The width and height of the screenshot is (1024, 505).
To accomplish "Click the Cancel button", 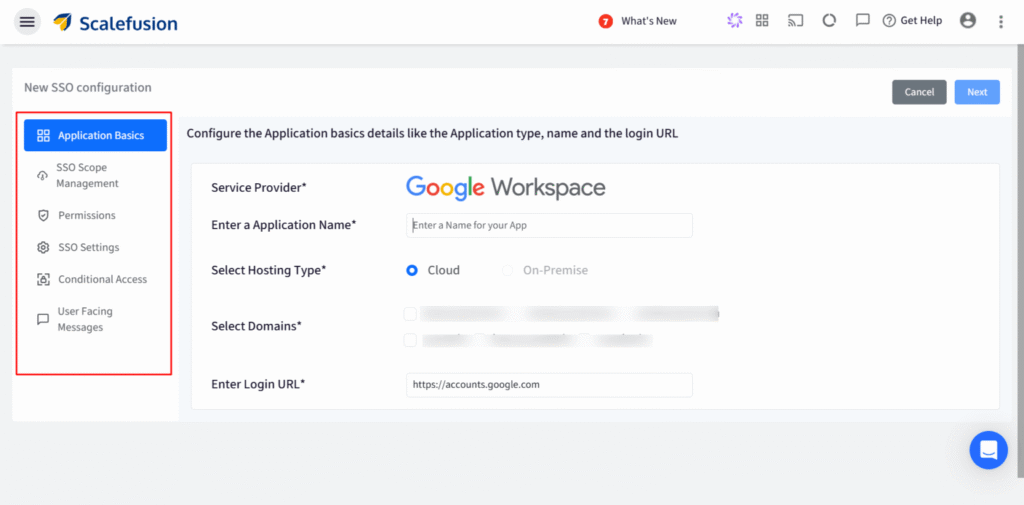I will pos(919,92).
